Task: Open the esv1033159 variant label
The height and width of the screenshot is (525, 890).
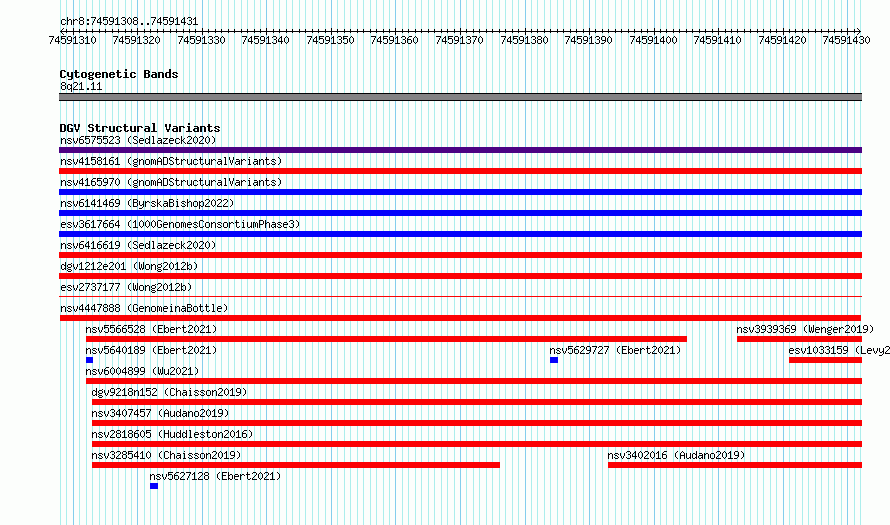Action: (x=839, y=350)
